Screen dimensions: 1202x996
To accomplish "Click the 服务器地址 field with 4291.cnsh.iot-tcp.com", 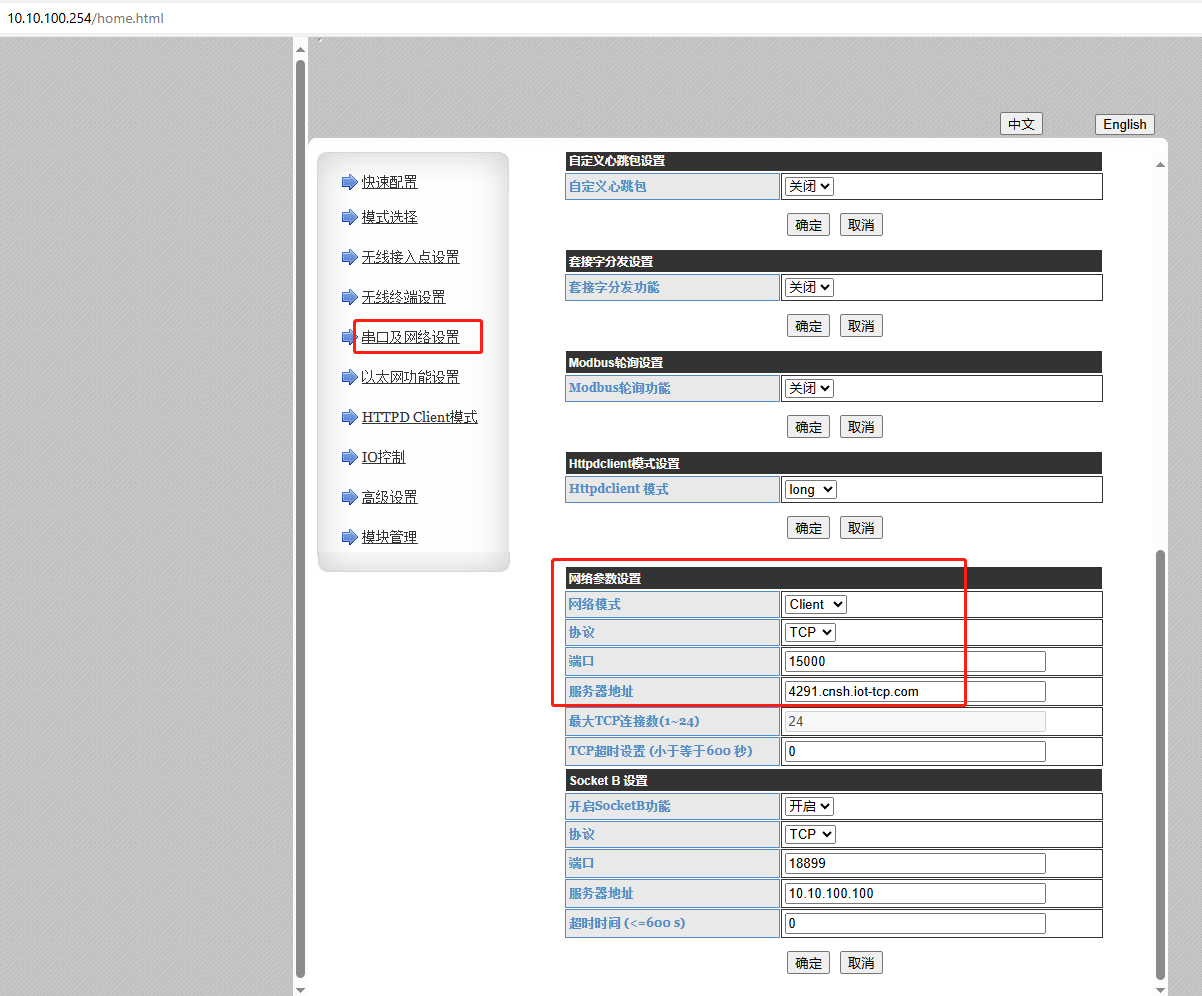I will 915,691.
